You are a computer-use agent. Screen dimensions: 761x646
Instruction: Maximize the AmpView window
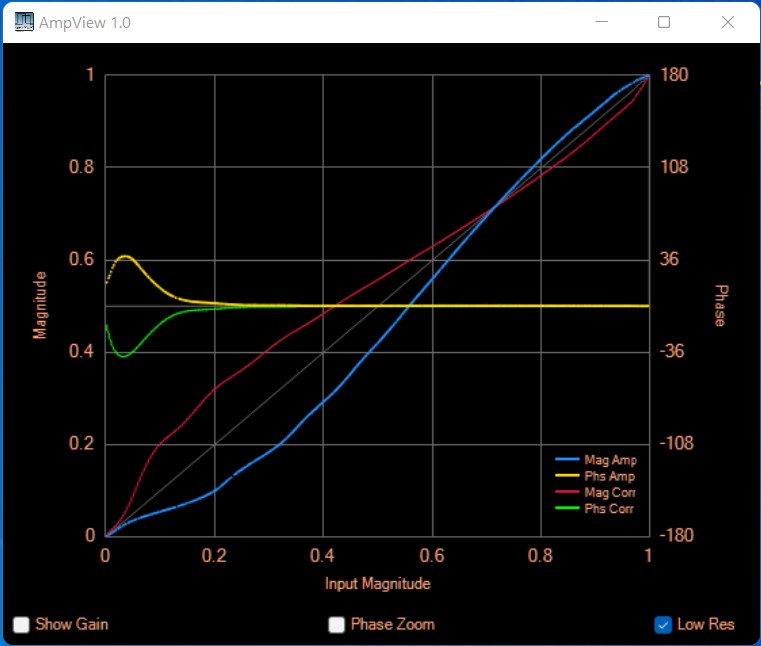pyautogui.click(x=664, y=22)
